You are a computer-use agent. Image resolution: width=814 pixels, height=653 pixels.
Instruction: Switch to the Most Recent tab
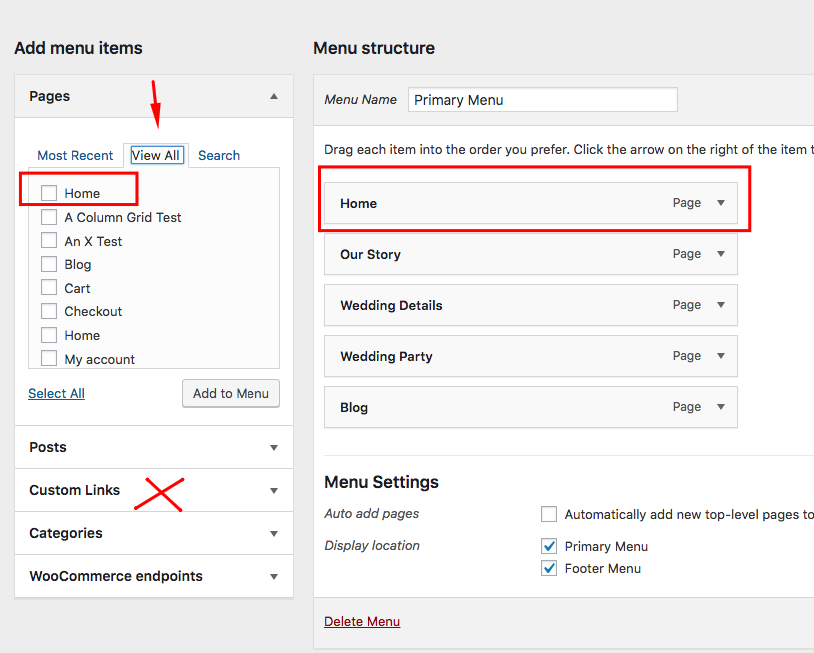point(75,155)
